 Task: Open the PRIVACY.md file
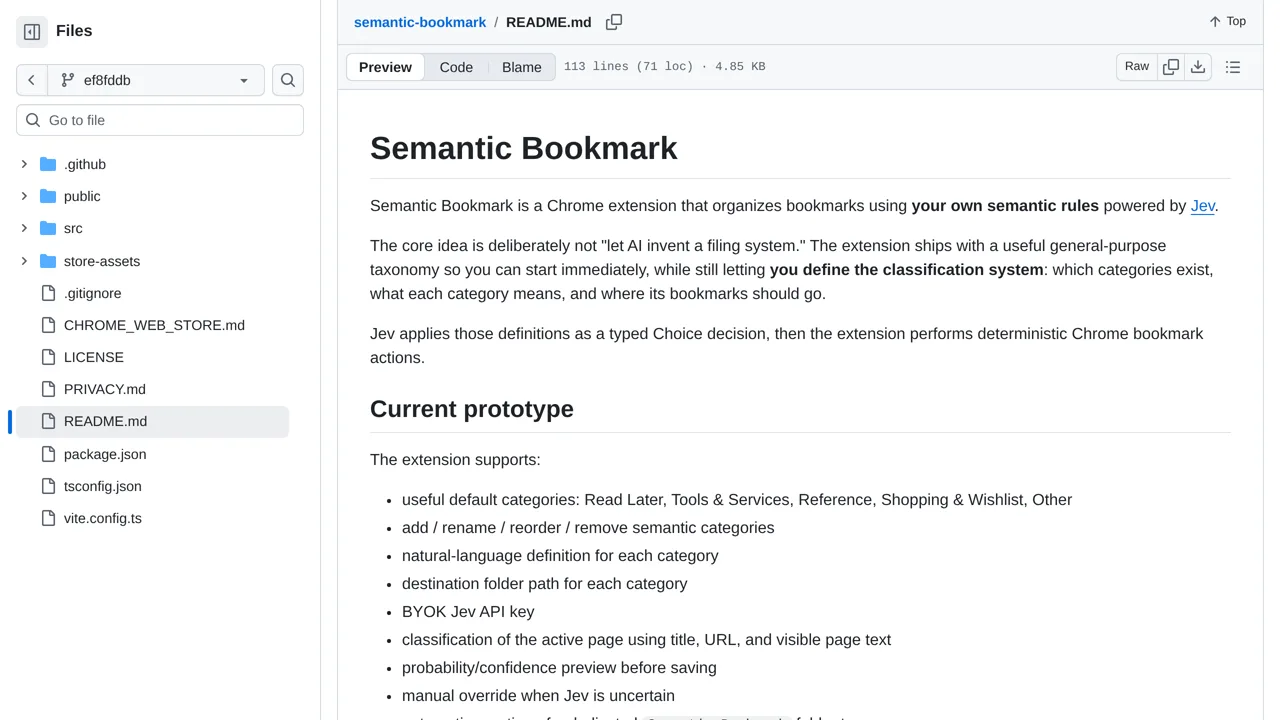105,389
